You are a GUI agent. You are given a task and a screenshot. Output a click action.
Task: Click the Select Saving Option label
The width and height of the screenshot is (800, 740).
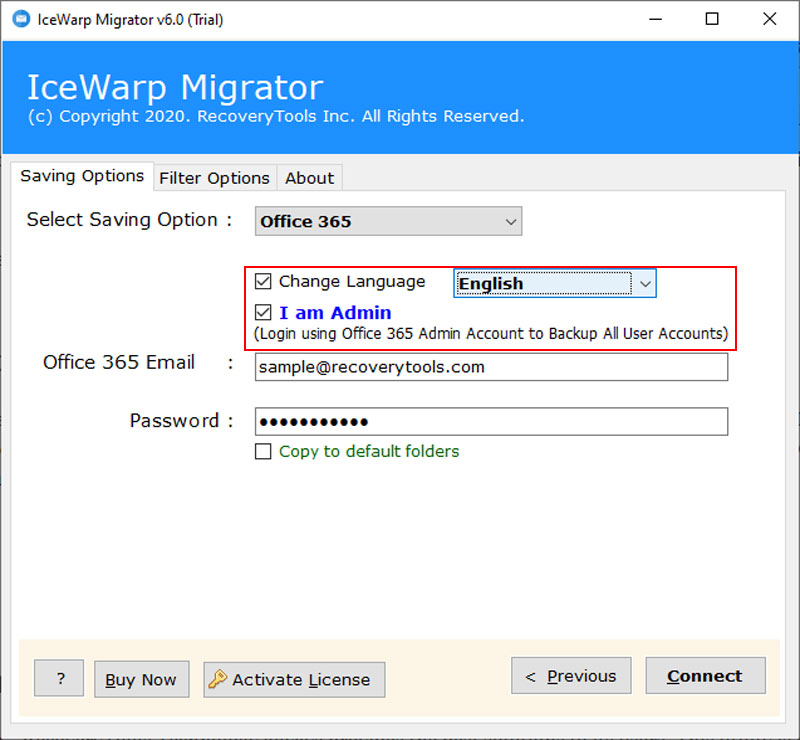(129, 220)
